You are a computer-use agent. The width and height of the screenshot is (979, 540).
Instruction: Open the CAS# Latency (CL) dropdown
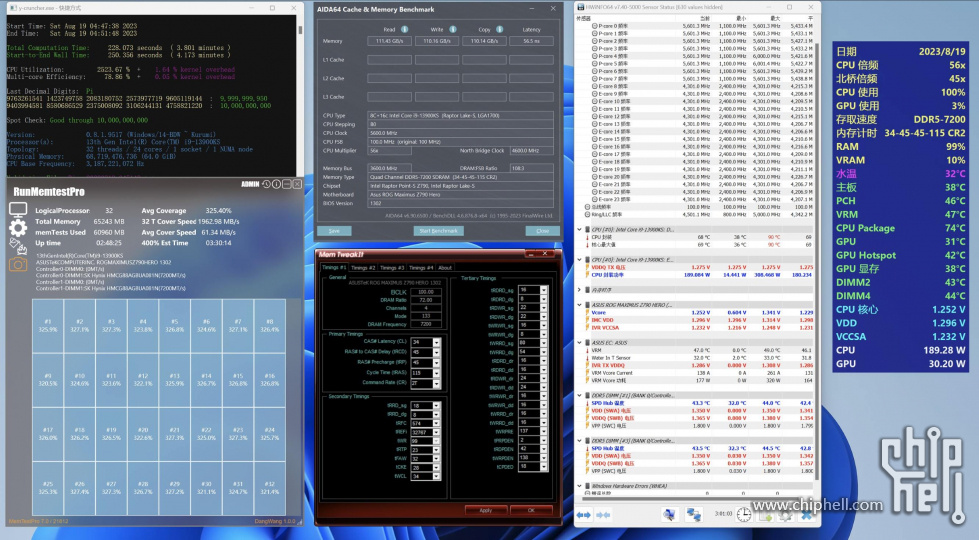[436, 342]
